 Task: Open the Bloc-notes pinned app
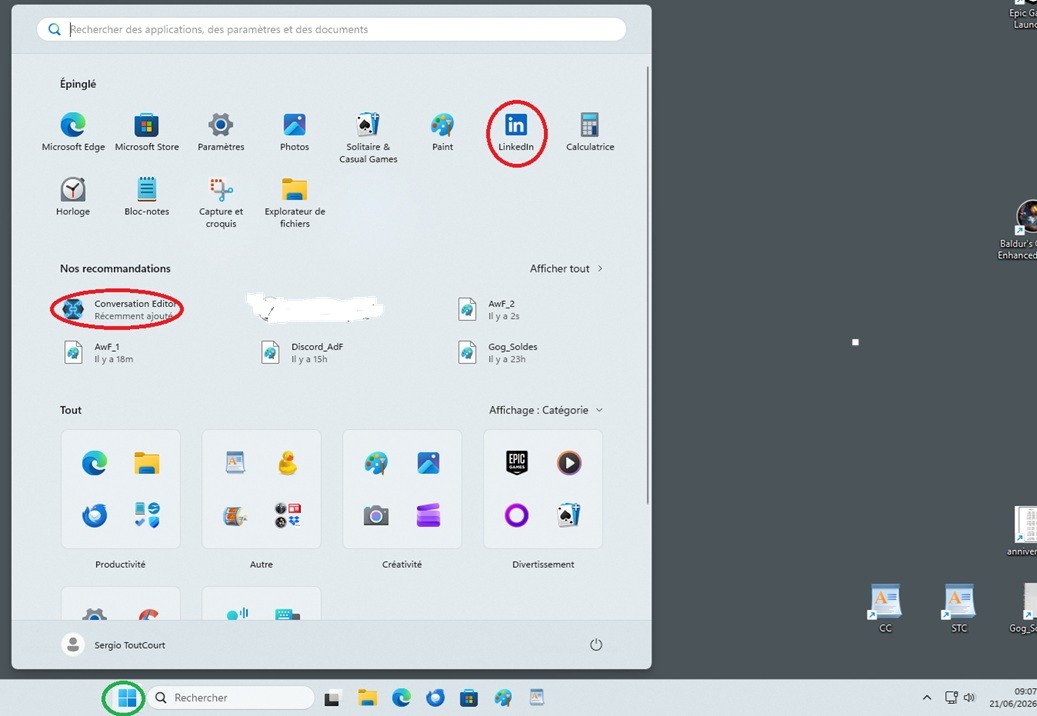click(147, 197)
